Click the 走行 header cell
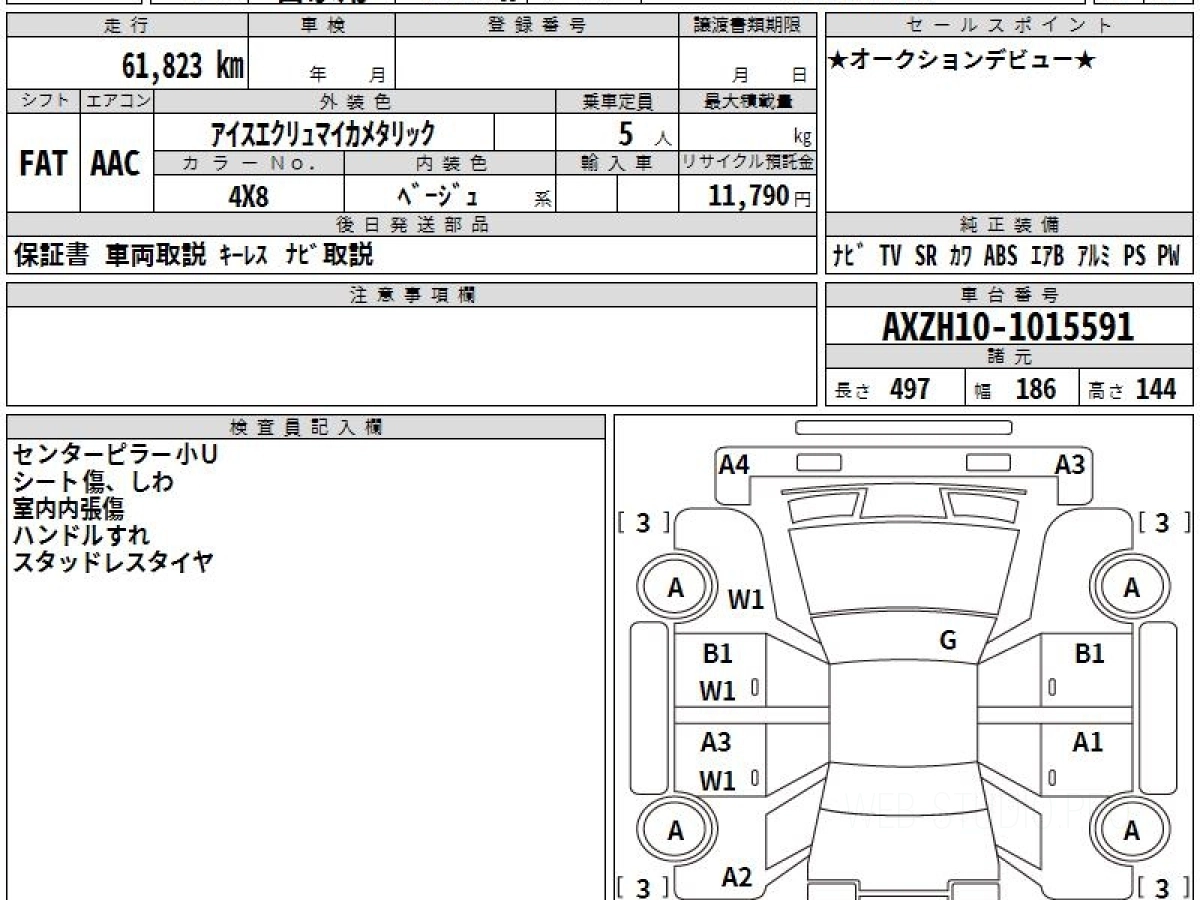 pyautogui.click(x=127, y=27)
